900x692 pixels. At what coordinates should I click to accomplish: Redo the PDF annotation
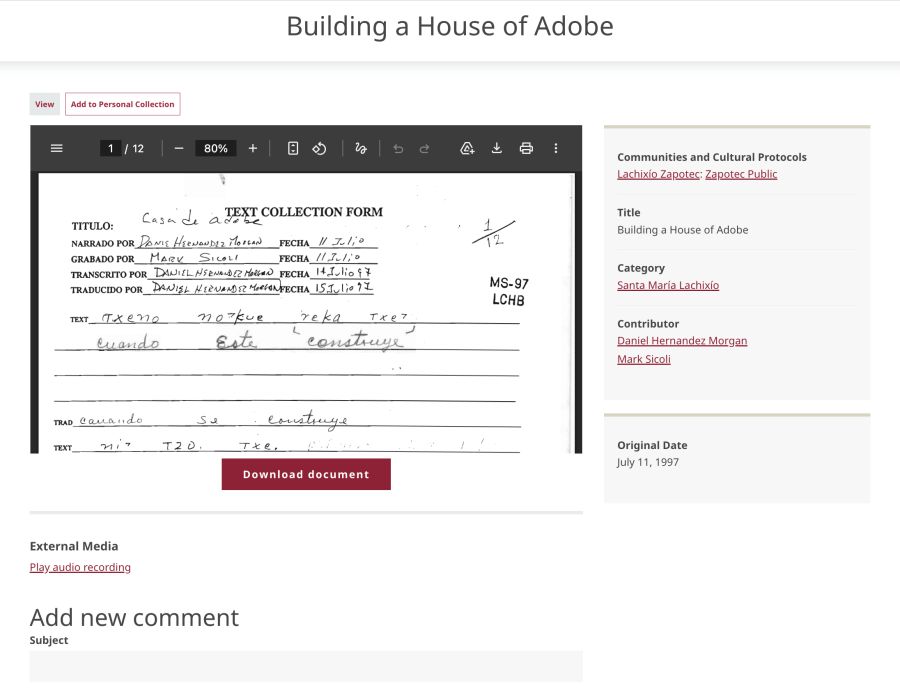click(x=424, y=149)
